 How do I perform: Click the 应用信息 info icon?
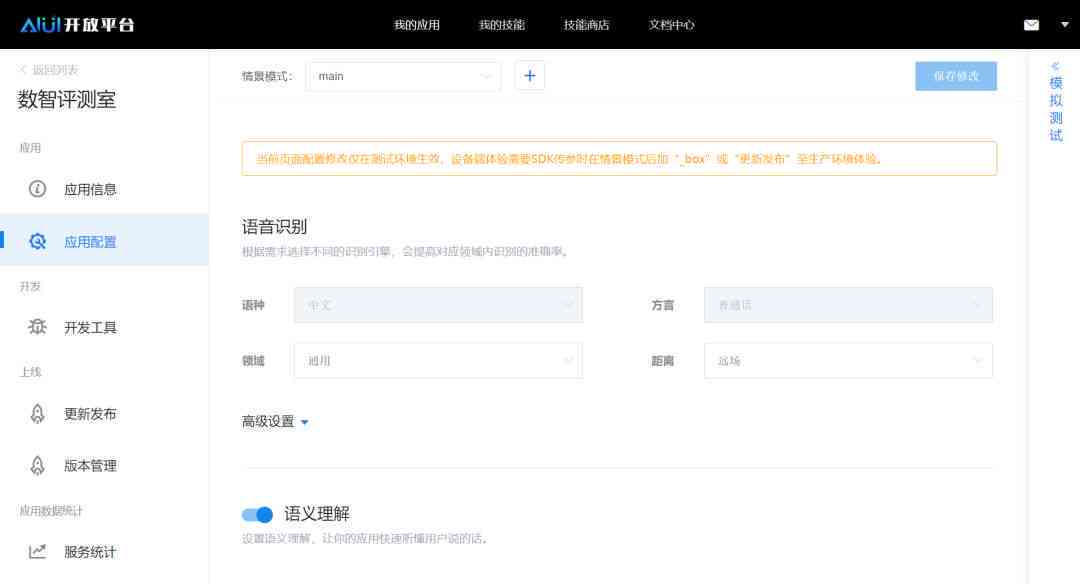(37, 189)
